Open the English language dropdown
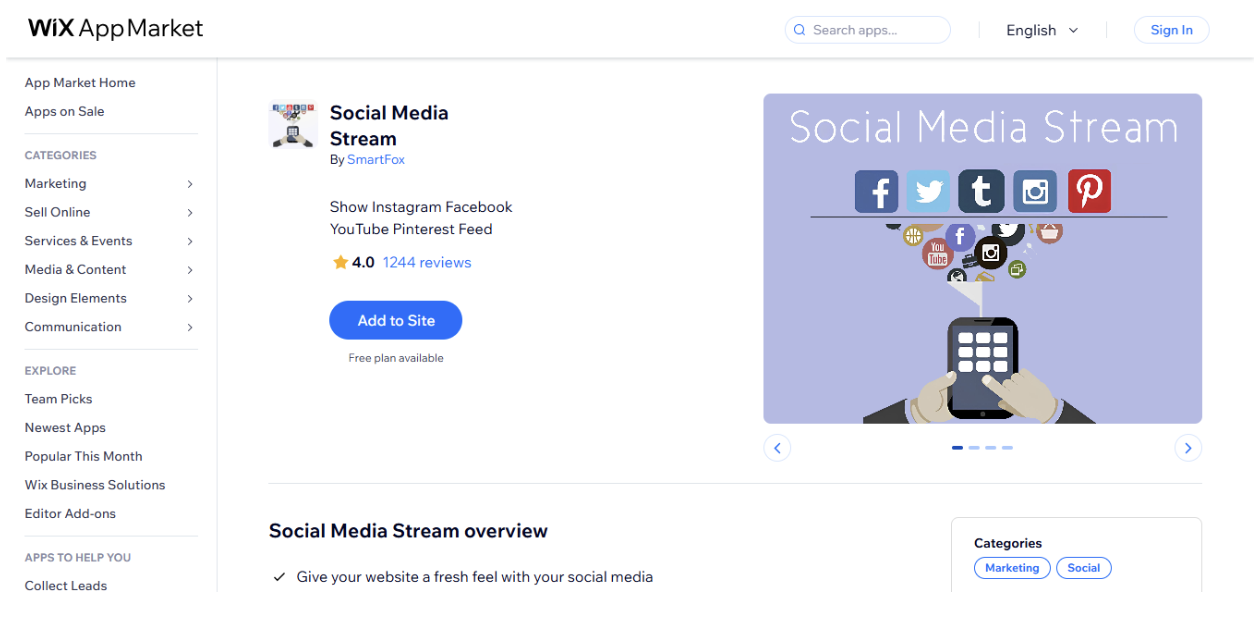This screenshot has height=624, width=1258. tap(1042, 30)
